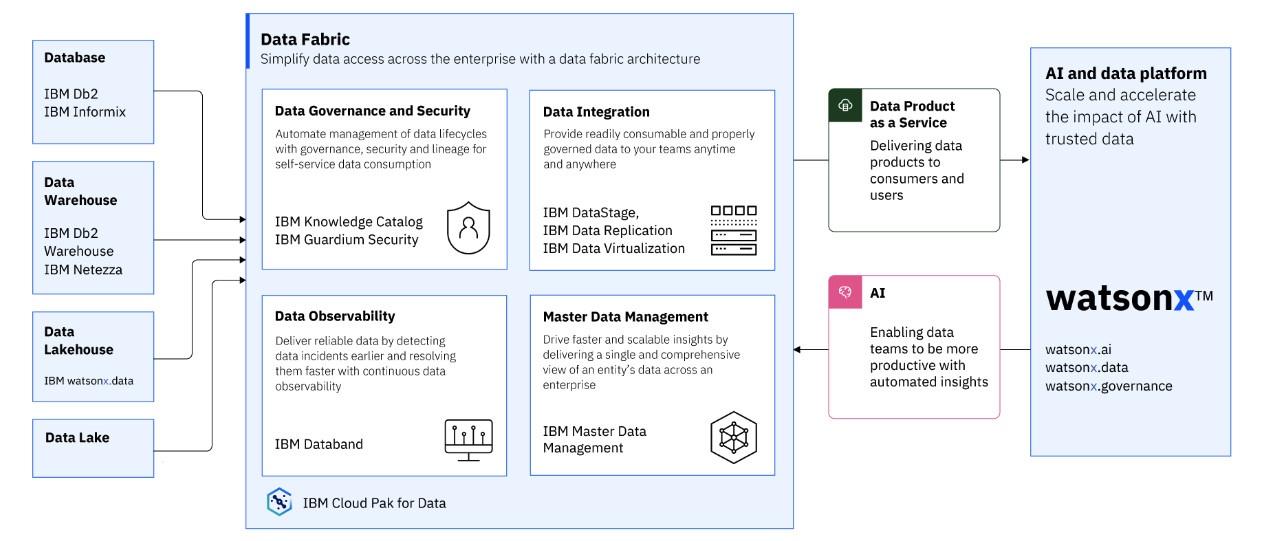
Task: Click IBM Cloud Pak for Data label
Action: click(x=375, y=503)
